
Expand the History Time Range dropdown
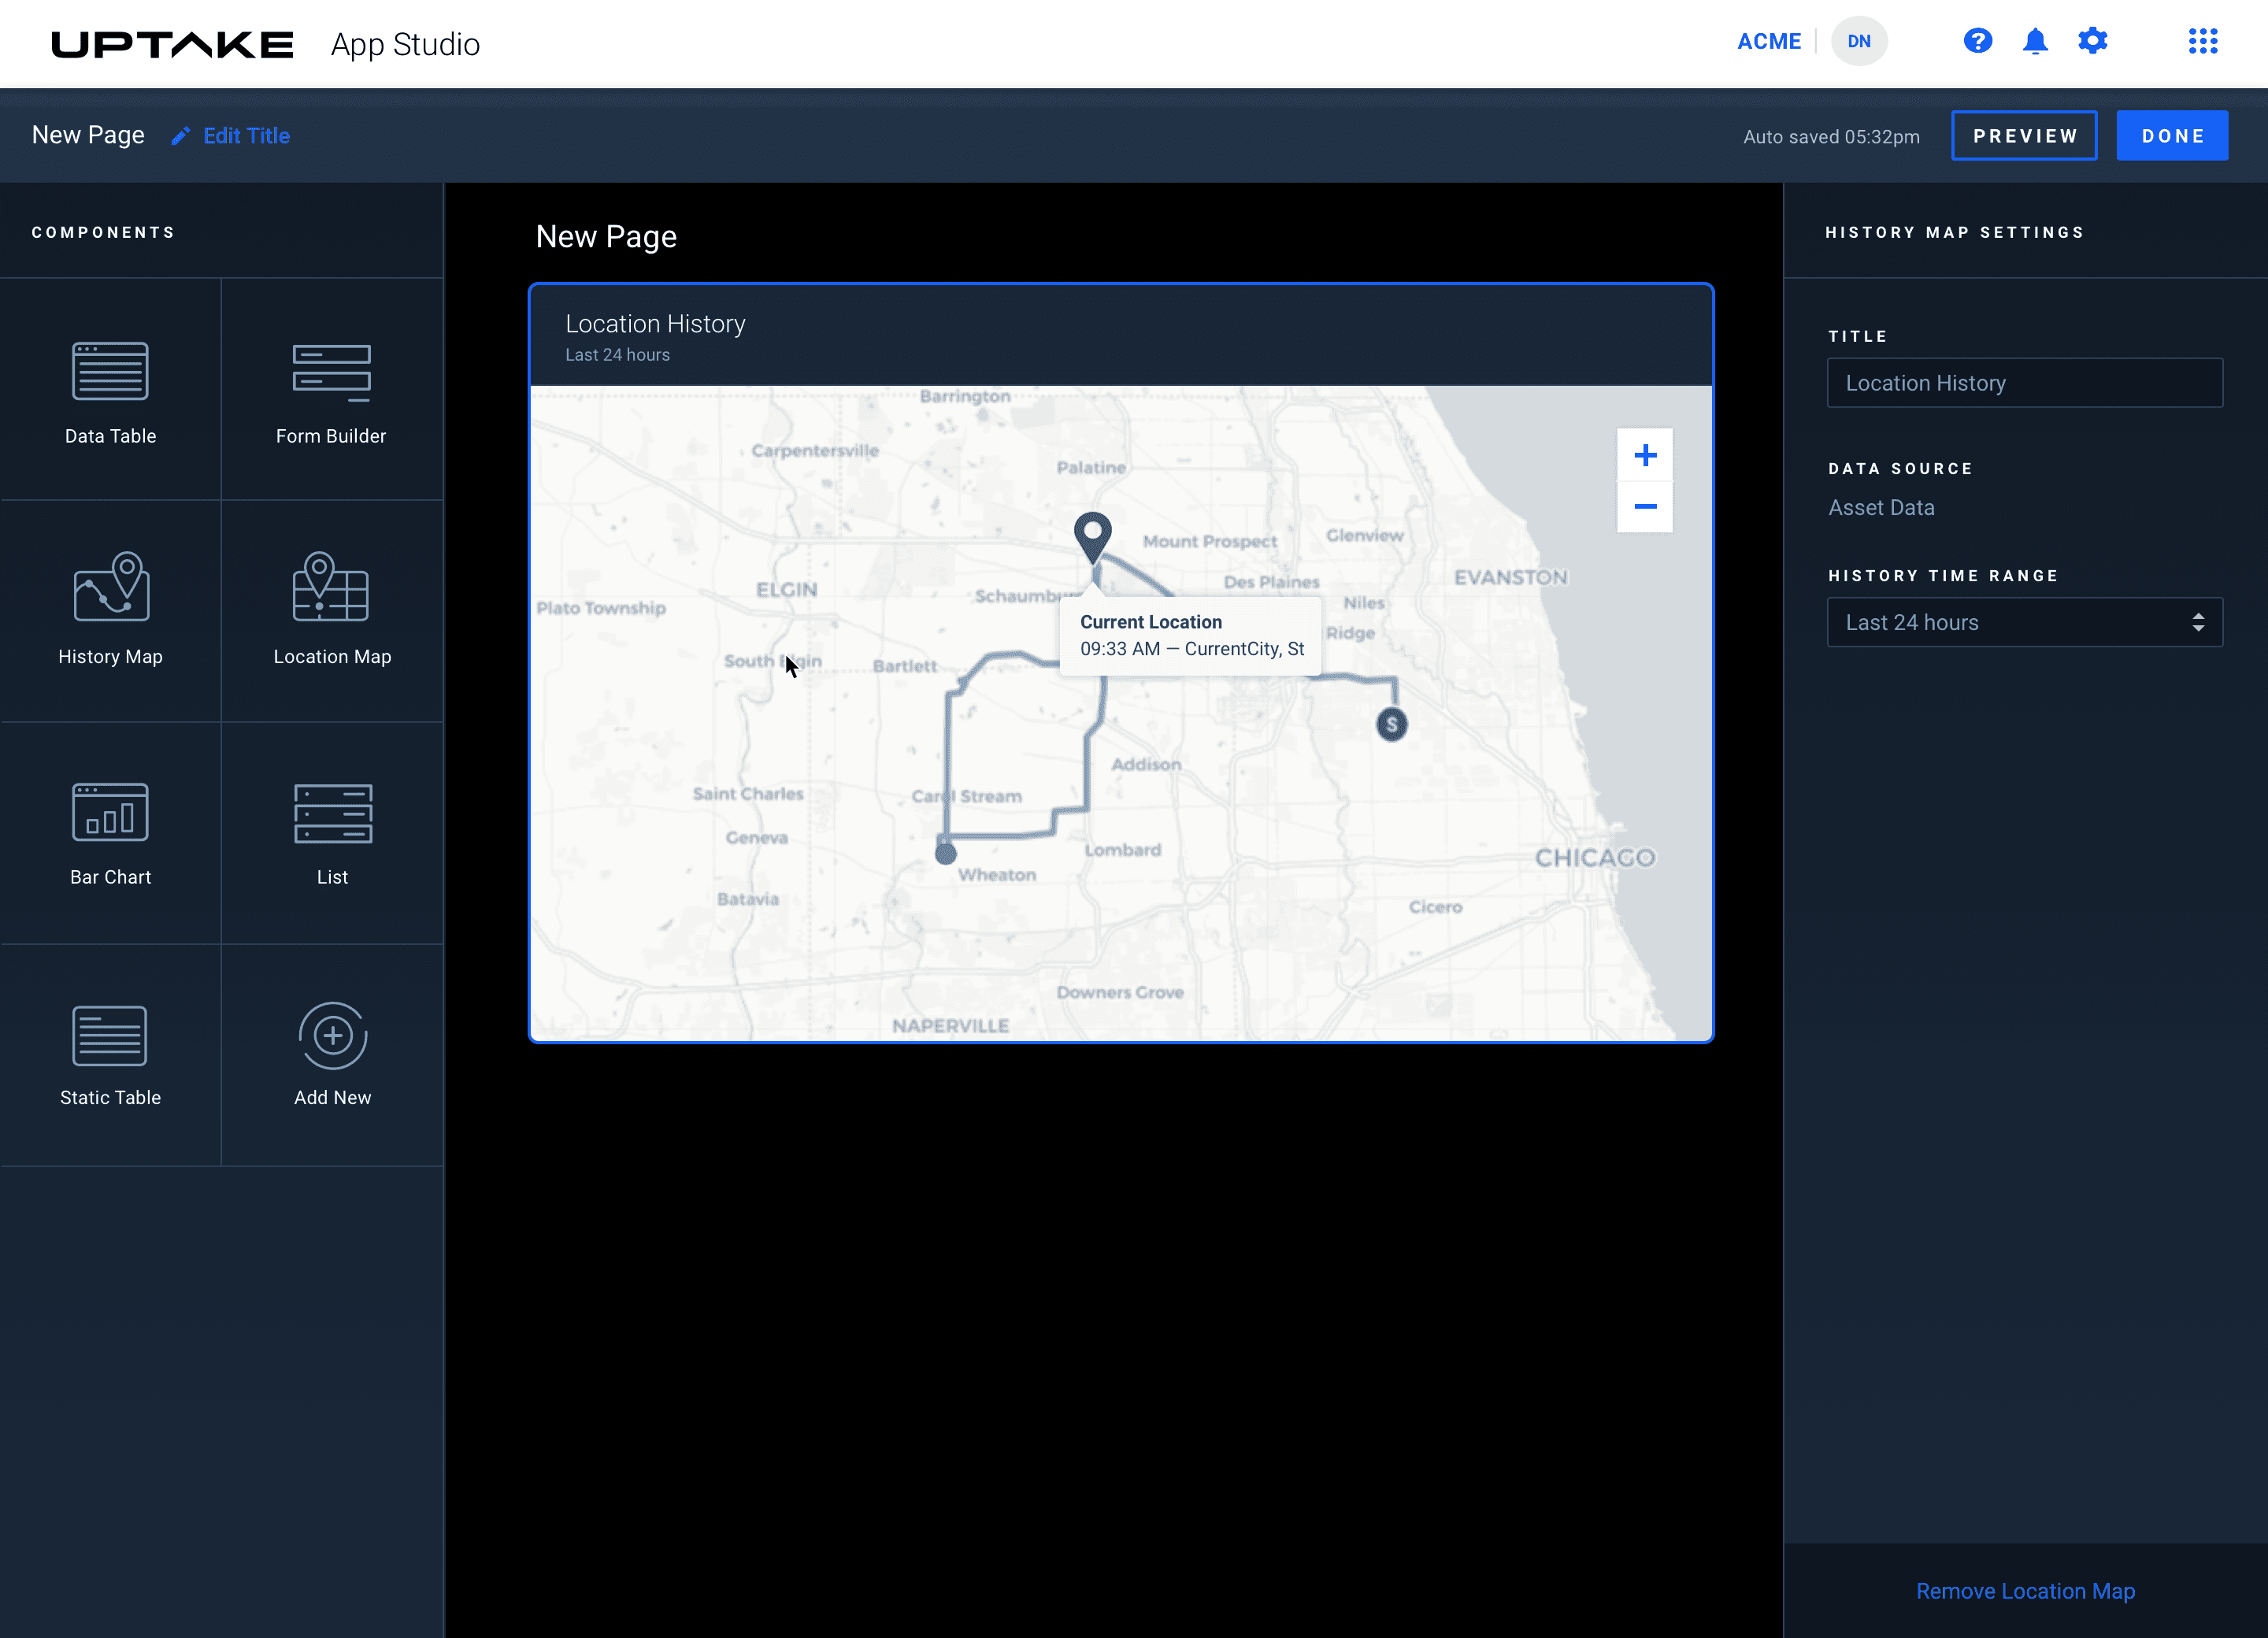click(2024, 622)
